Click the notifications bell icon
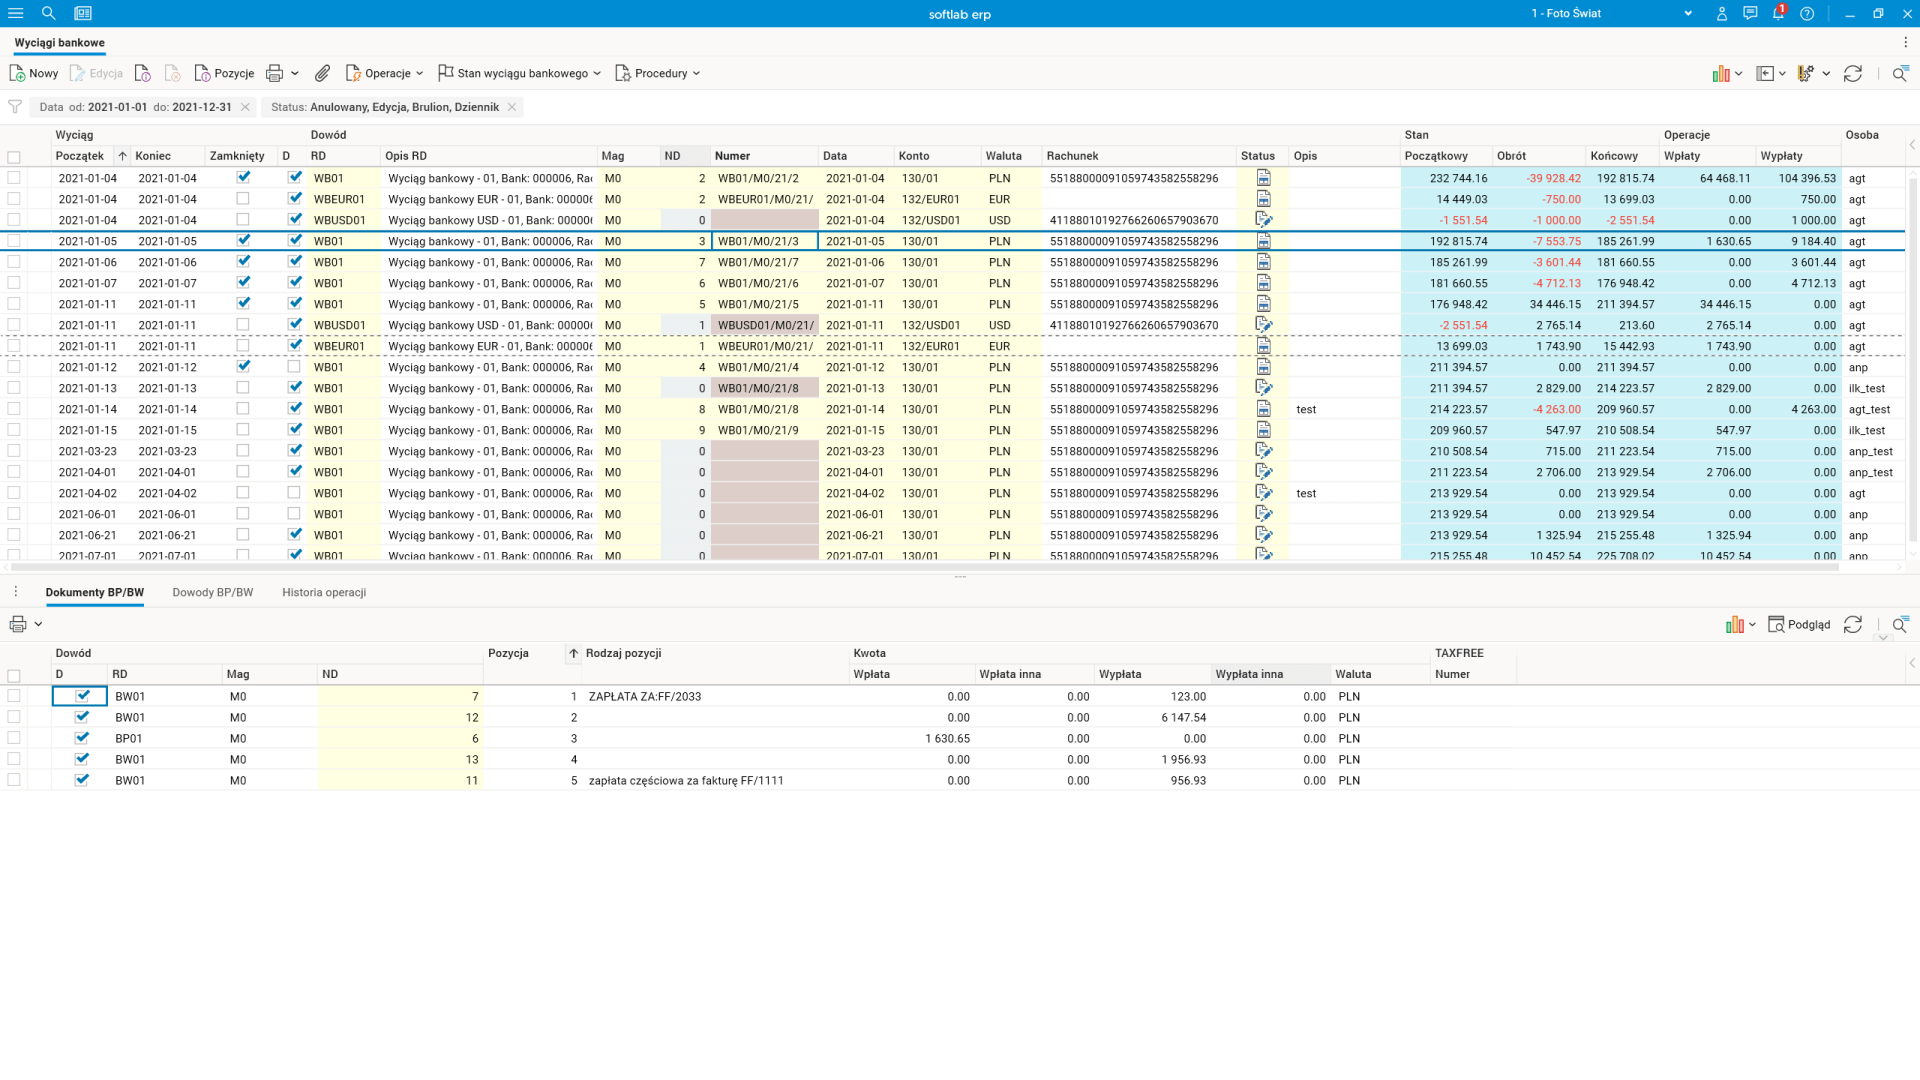 [1778, 13]
